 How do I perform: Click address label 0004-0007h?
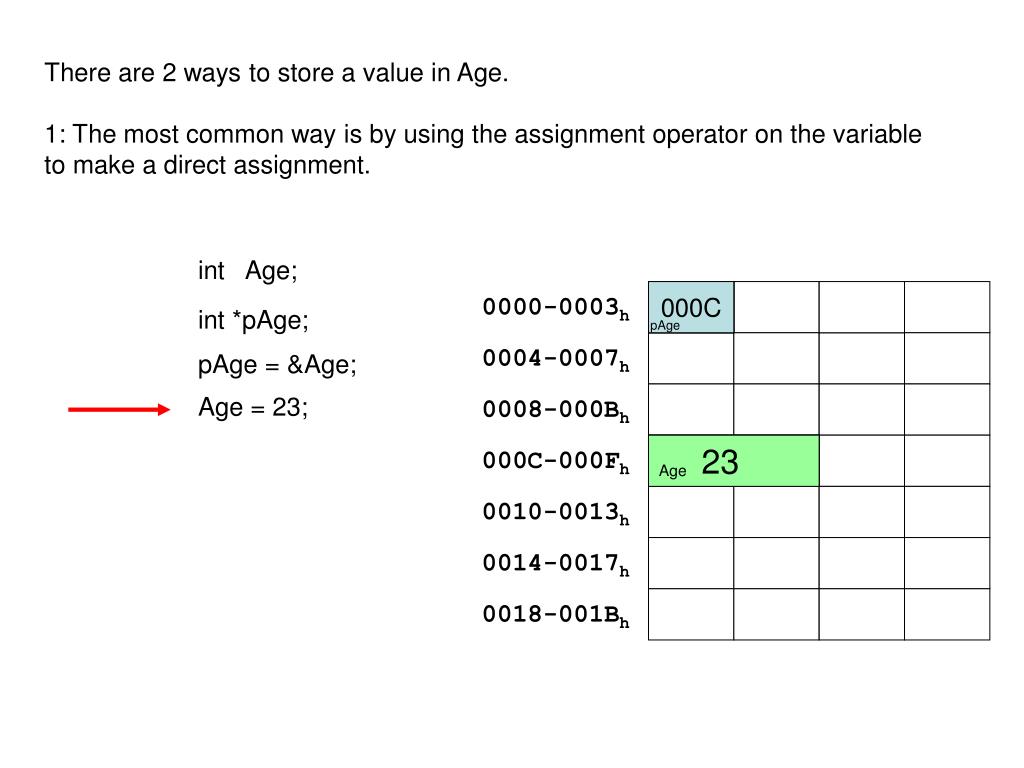(x=556, y=359)
